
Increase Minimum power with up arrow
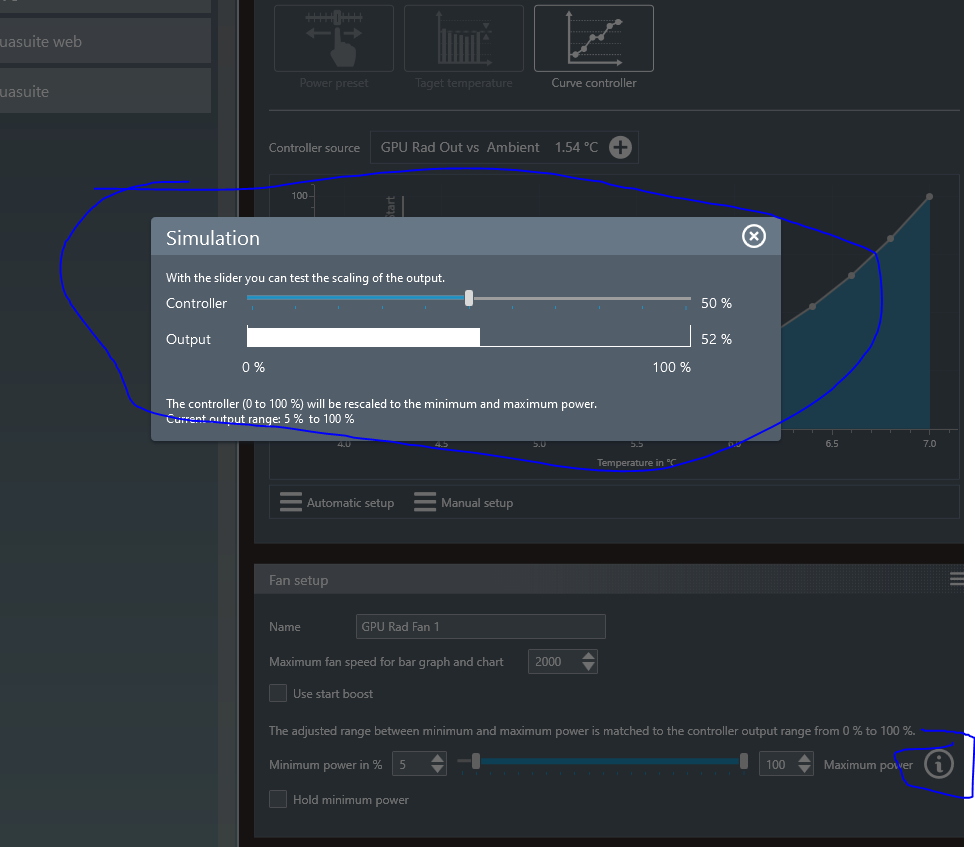pyautogui.click(x=438, y=758)
